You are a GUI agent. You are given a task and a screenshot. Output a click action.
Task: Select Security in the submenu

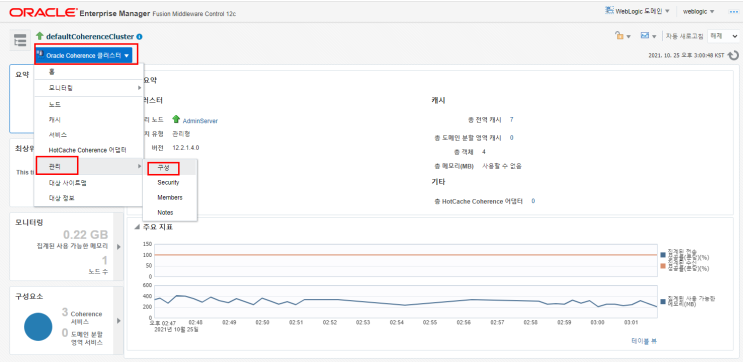168,182
